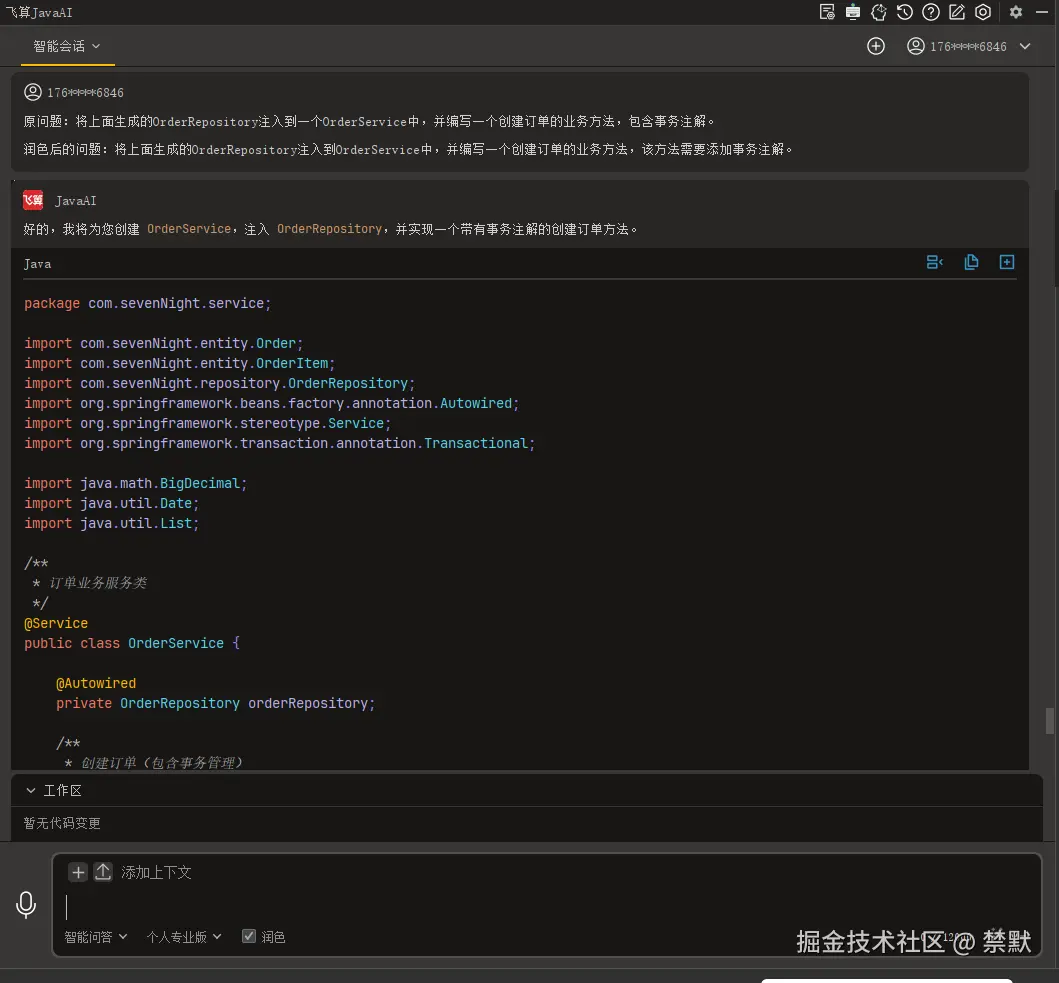Upload a file with the upload icon
The image size is (1059, 983).
103,872
